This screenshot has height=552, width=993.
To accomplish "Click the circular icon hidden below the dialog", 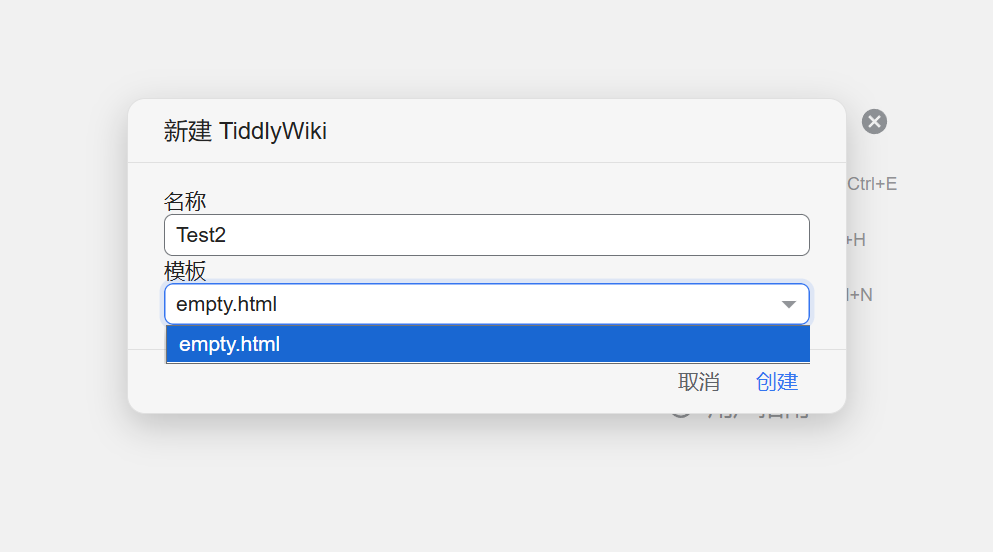I will tap(681, 413).
